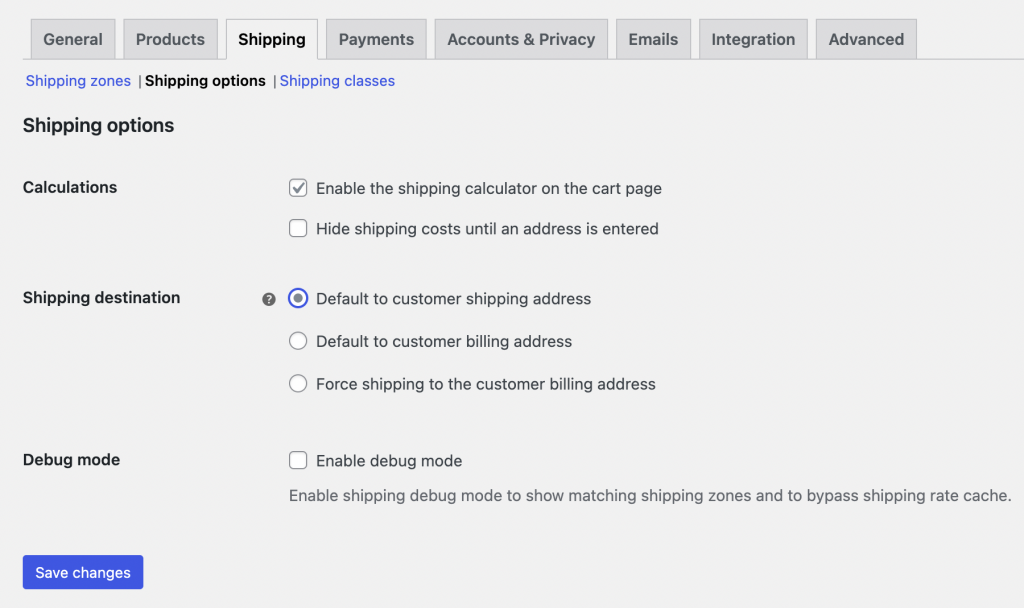The image size is (1024, 608).
Task: Force shipping to the customer billing address
Action: tap(298, 383)
